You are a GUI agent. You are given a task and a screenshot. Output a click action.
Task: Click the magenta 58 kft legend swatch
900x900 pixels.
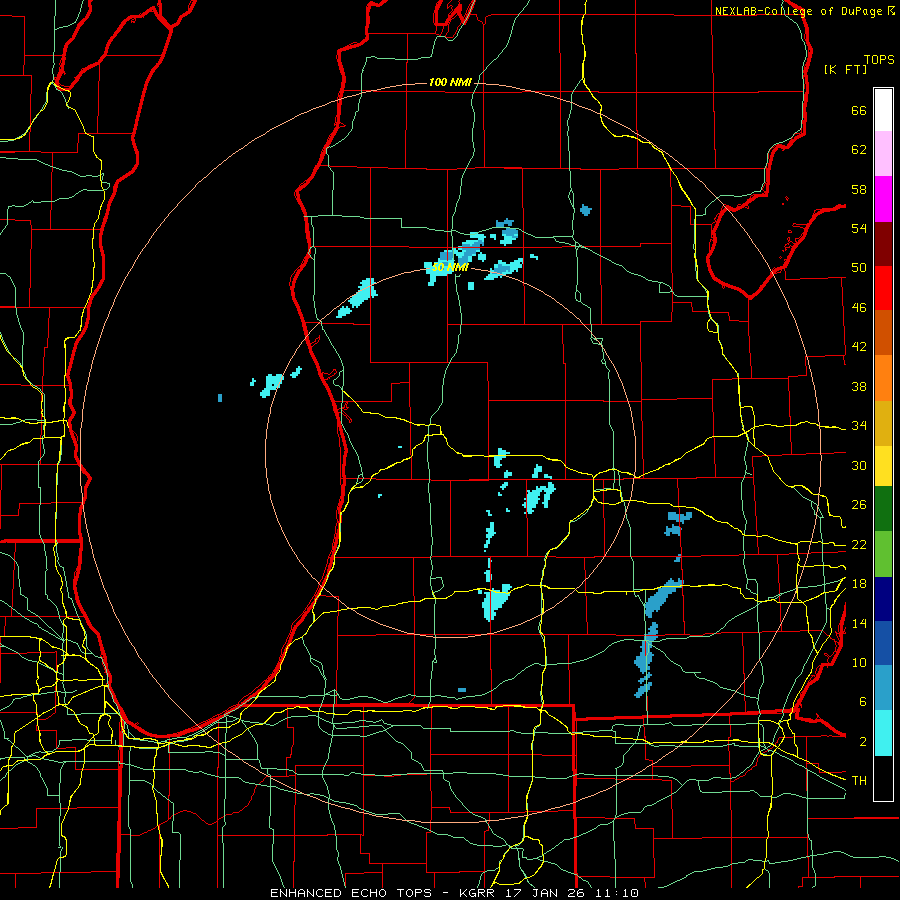coord(883,199)
